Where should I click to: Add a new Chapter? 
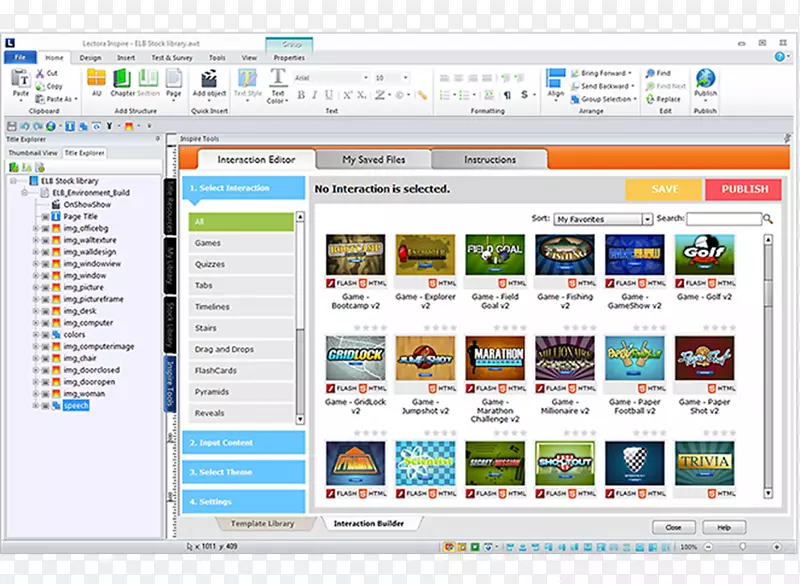pyautogui.click(x=122, y=78)
